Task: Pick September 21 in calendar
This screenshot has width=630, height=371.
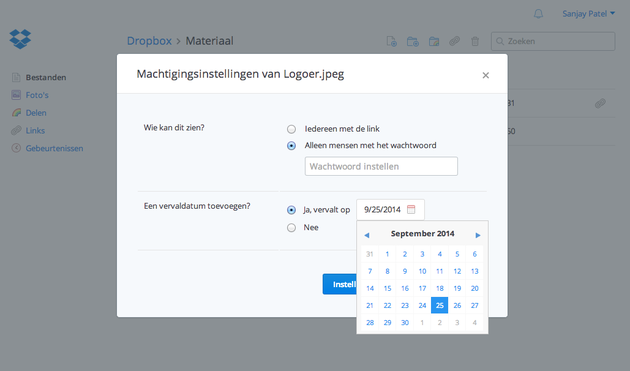Action: click(x=370, y=305)
